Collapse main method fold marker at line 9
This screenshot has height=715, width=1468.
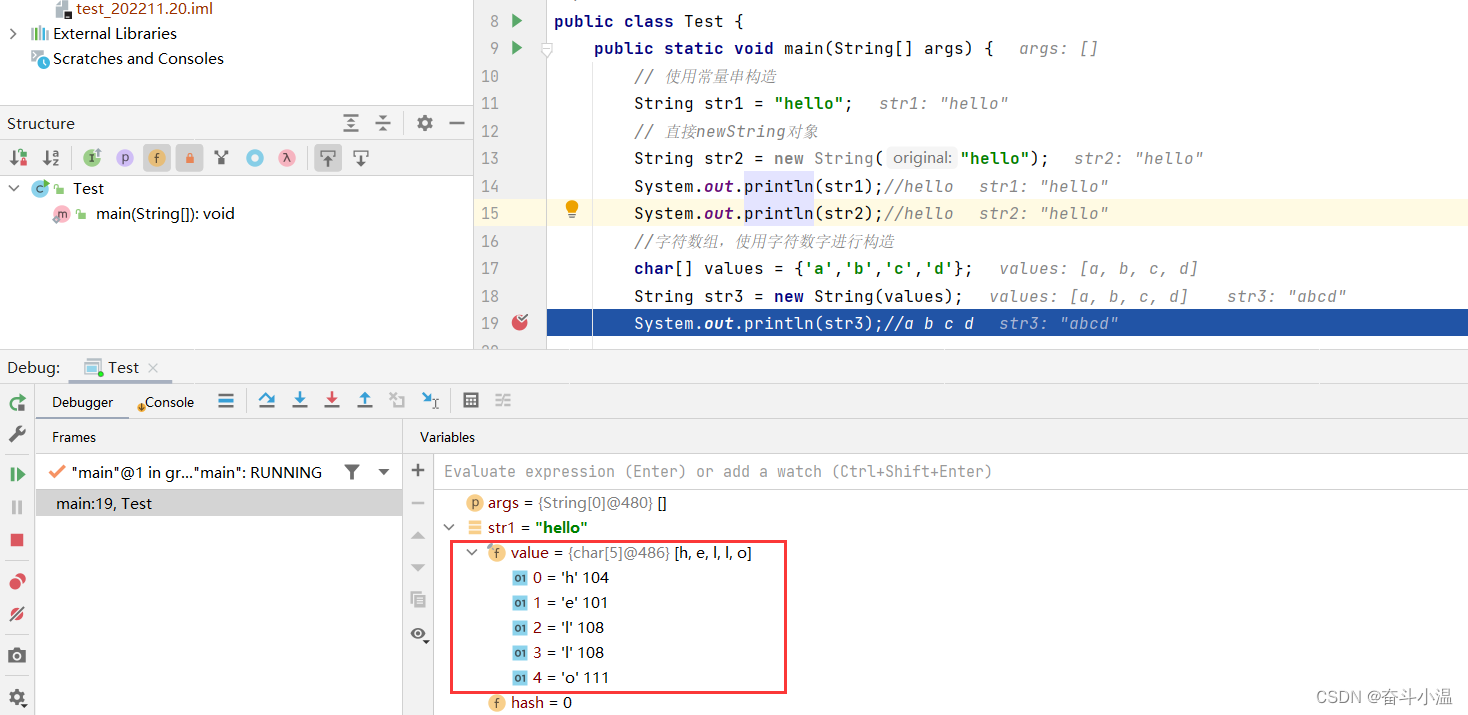pyautogui.click(x=547, y=48)
